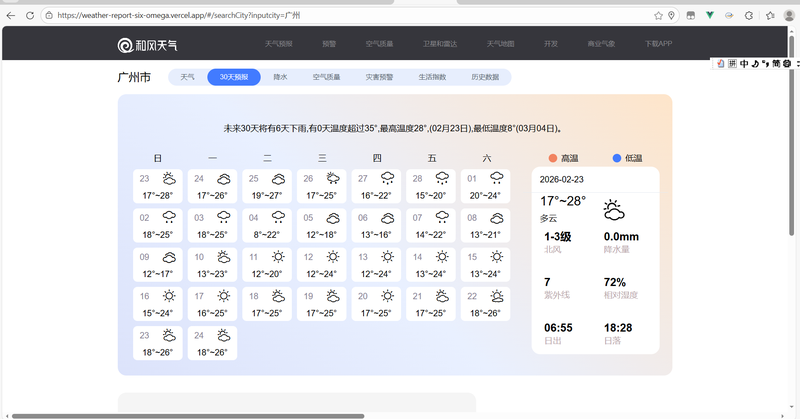Open 天气预报 in the top navigation
Screen dimensions: 800x419
coord(279,44)
